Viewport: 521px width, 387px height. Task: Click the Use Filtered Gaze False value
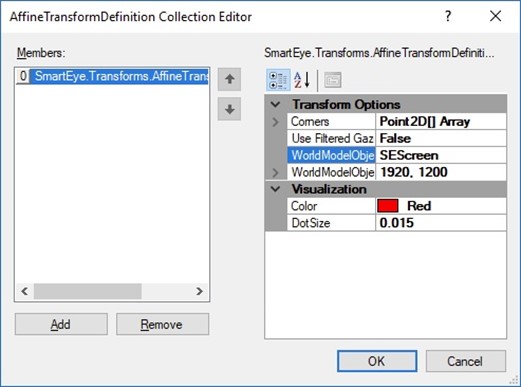(441, 138)
